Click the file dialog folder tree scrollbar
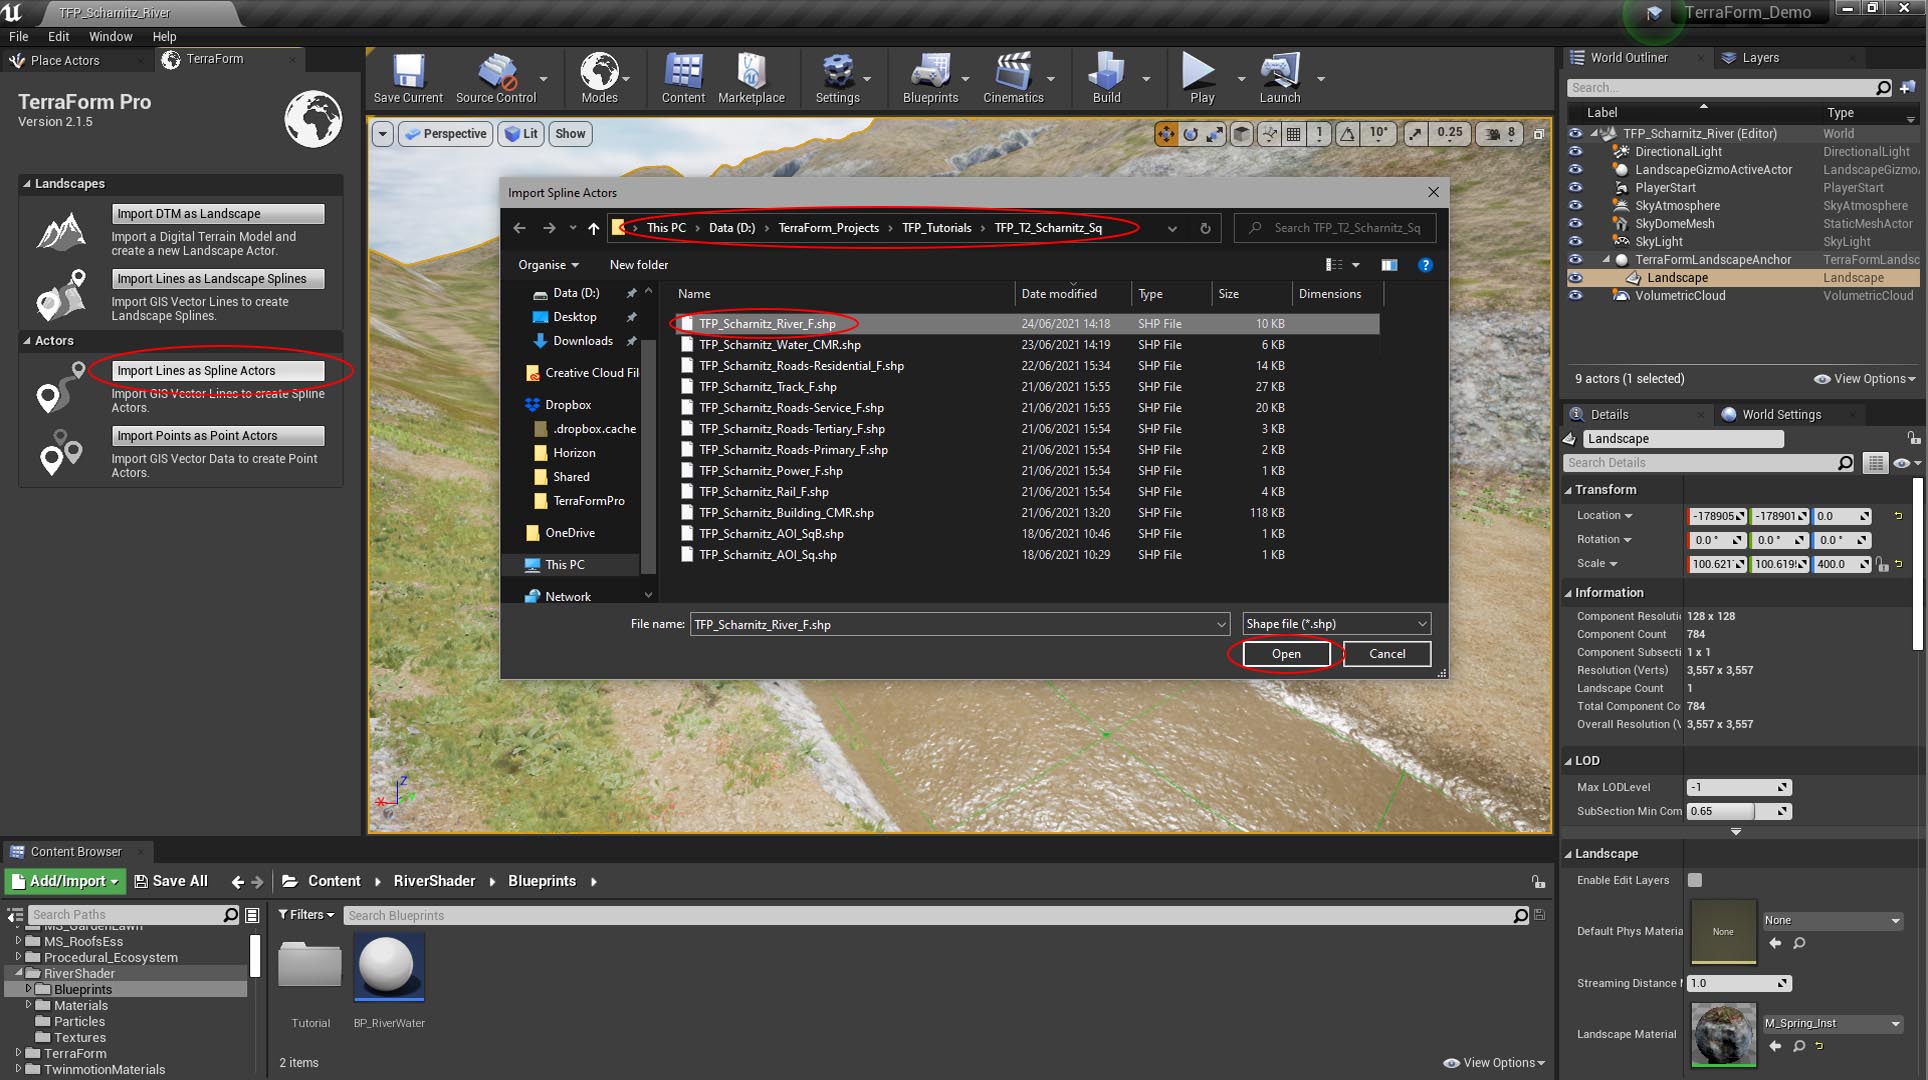The image size is (1928, 1080). (648, 456)
